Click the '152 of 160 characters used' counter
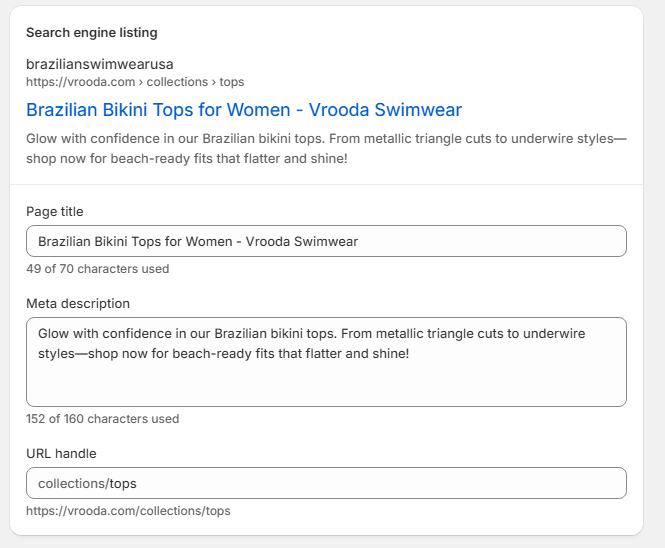Viewport: 665px width, 548px height. pyautogui.click(x=102, y=419)
